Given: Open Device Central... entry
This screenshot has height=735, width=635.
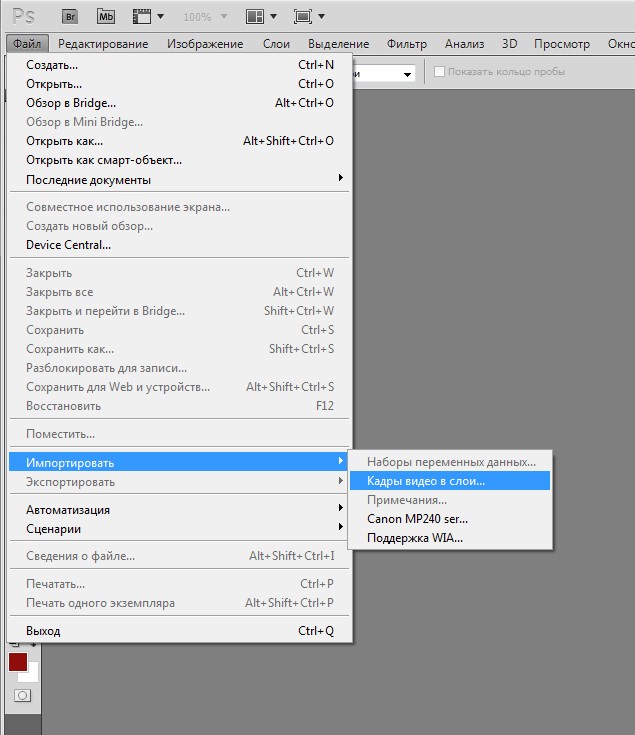Looking at the screenshot, I should (x=180, y=245).
